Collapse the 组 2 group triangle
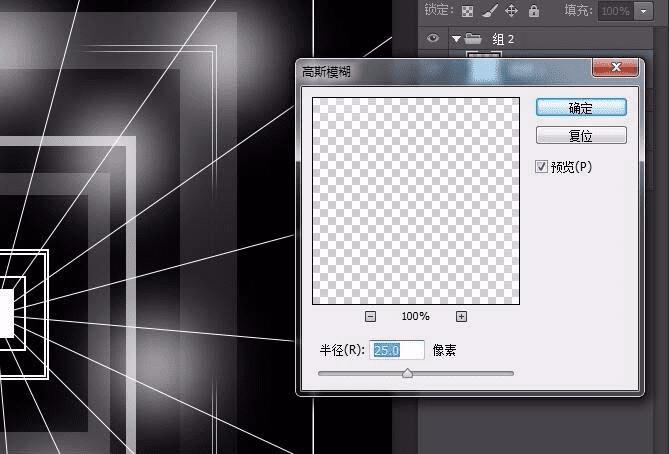Viewport: 669px width, 454px height. (456, 39)
